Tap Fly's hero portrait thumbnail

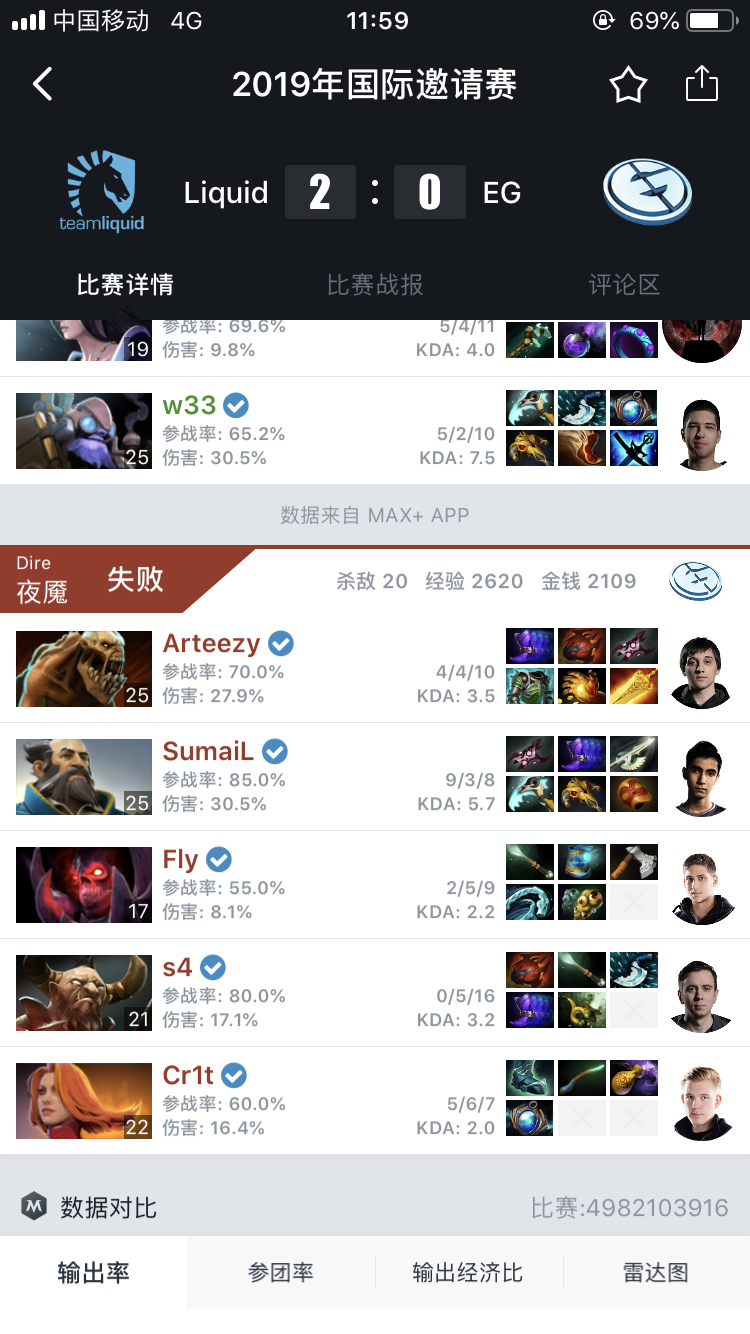(84, 885)
